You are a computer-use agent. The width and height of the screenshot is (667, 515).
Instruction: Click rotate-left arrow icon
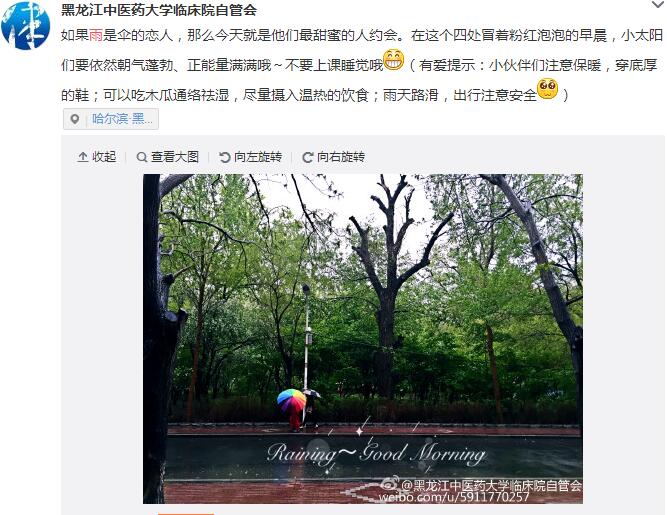point(224,157)
